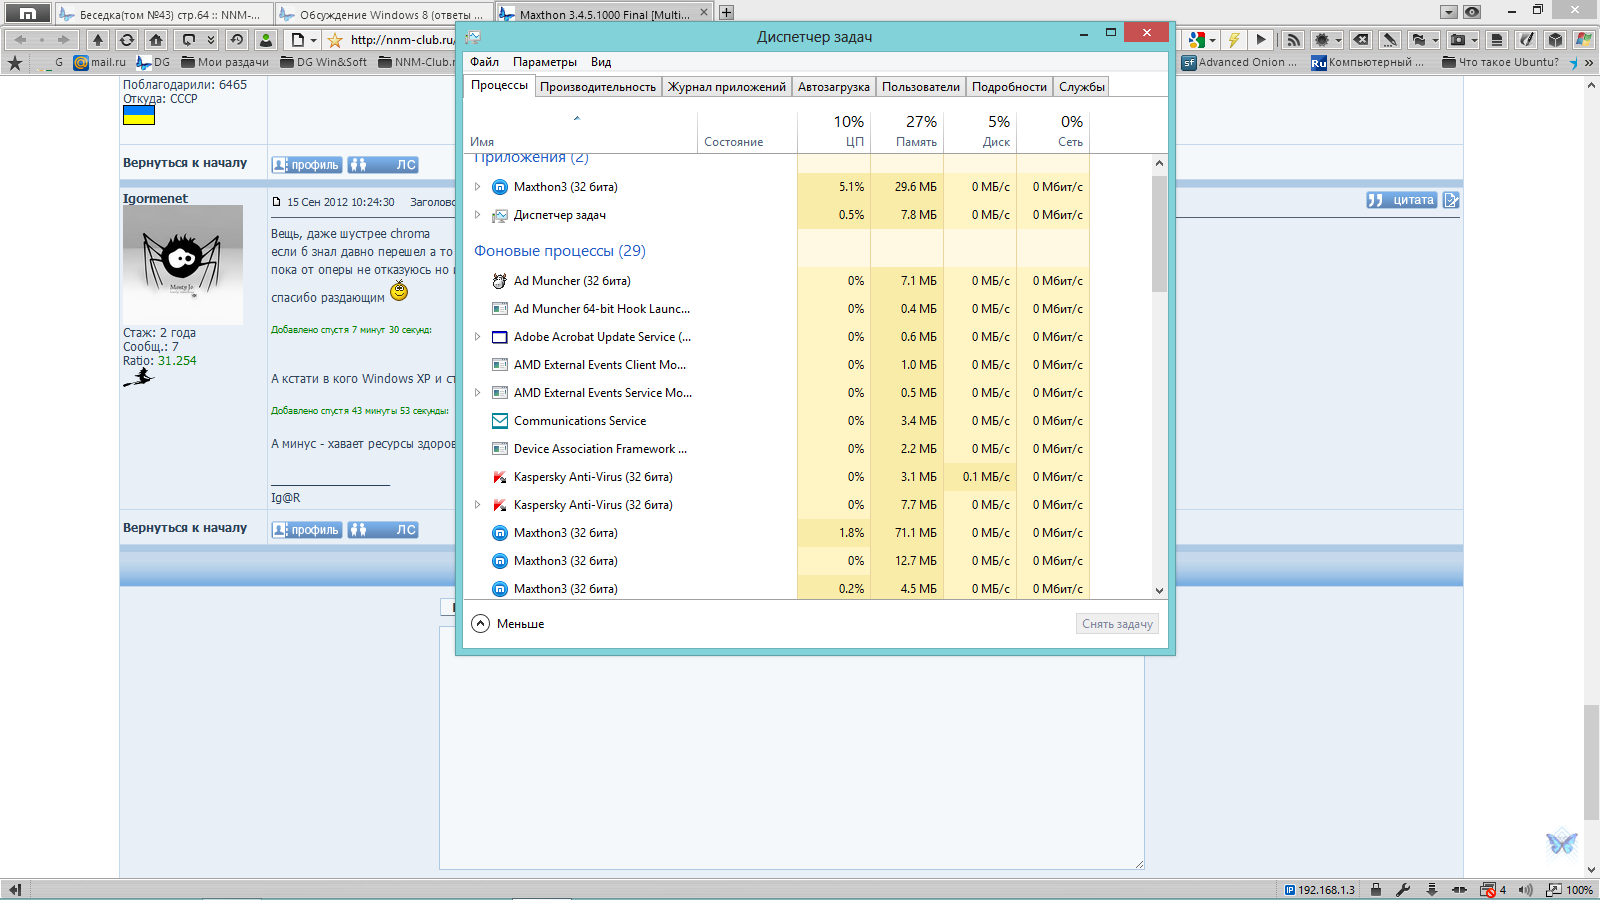This screenshot has height=900, width=1600.
Task: Expand the Maxthon3 application process group
Action: [477, 187]
